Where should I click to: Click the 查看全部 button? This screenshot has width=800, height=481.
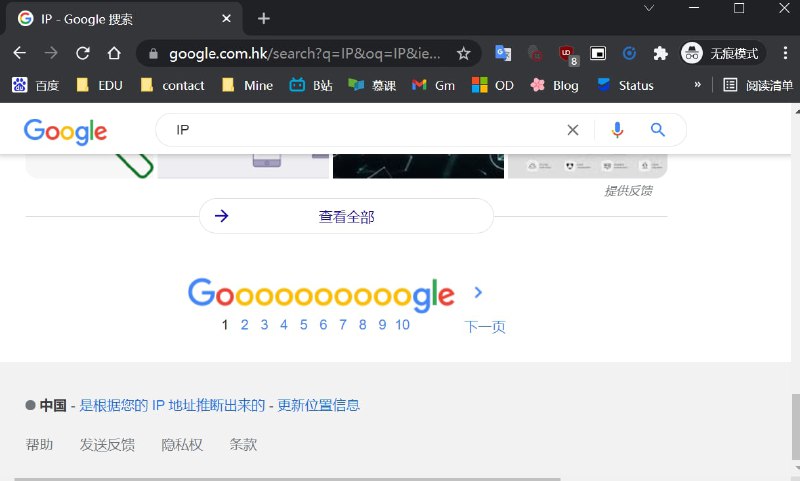[346, 216]
